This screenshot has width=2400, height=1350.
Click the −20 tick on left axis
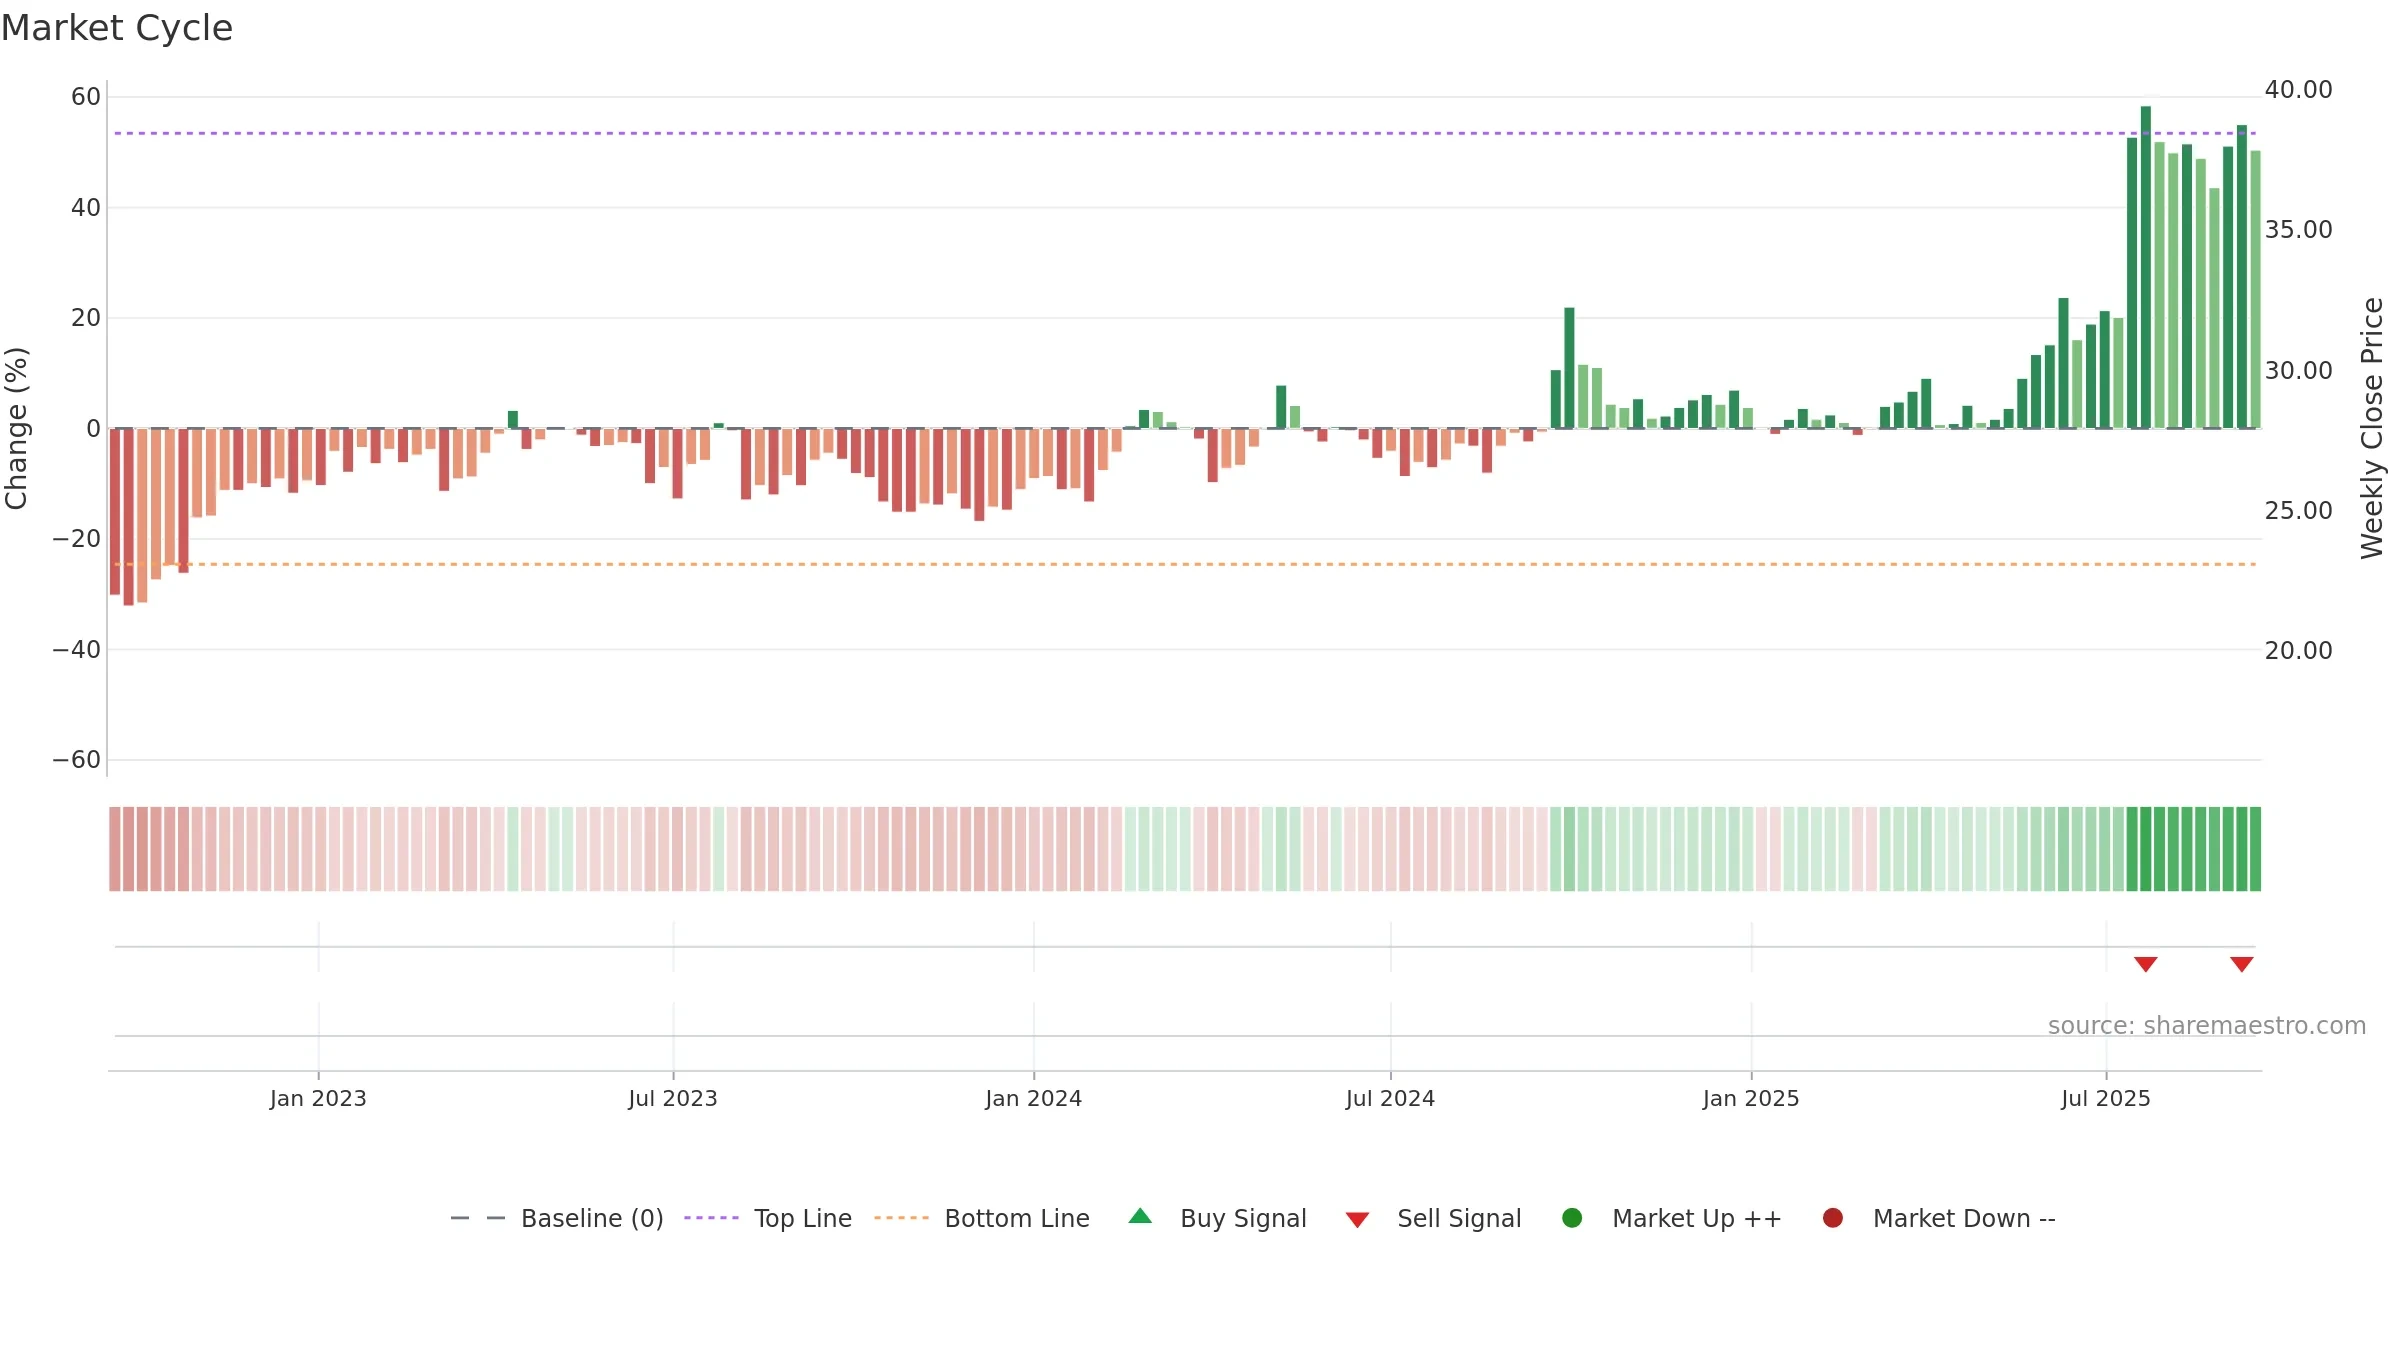tap(77, 539)
